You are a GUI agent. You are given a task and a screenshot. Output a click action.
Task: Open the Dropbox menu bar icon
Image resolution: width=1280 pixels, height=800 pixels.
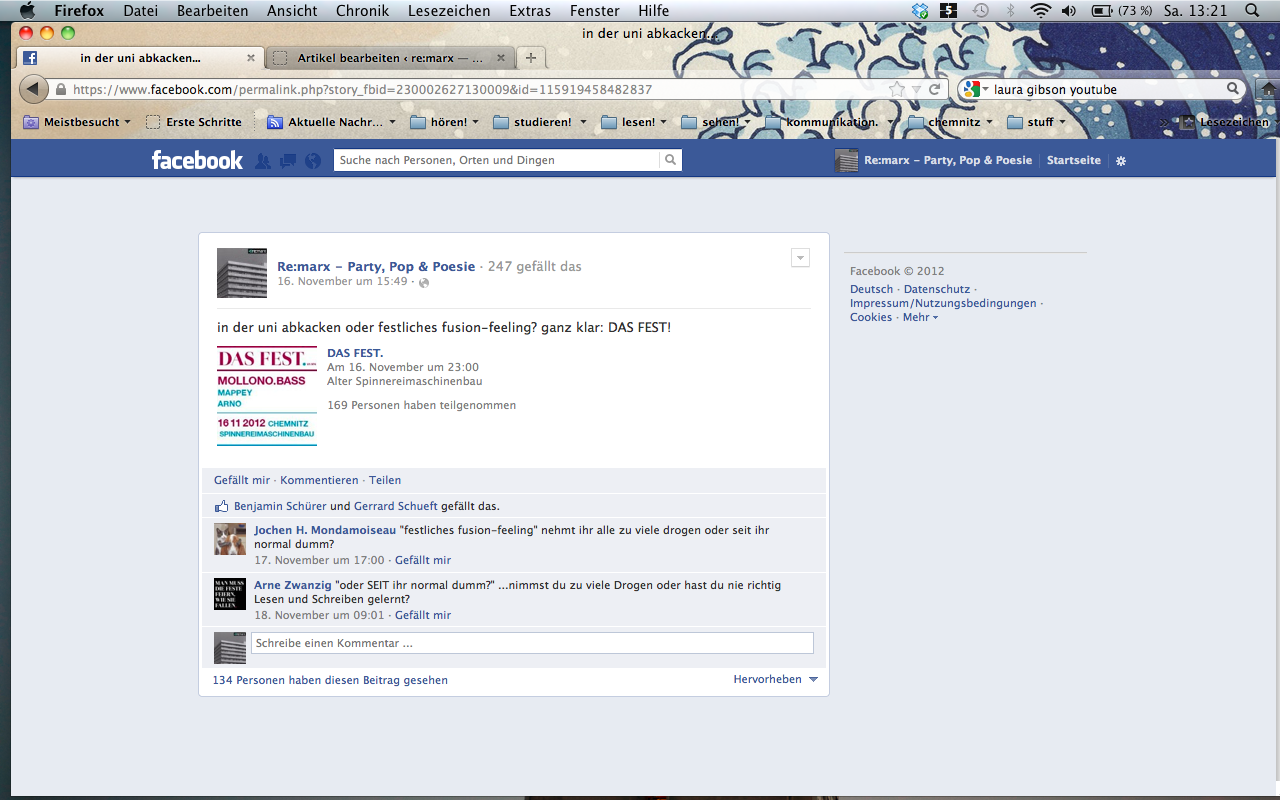(x=920, y=10)
